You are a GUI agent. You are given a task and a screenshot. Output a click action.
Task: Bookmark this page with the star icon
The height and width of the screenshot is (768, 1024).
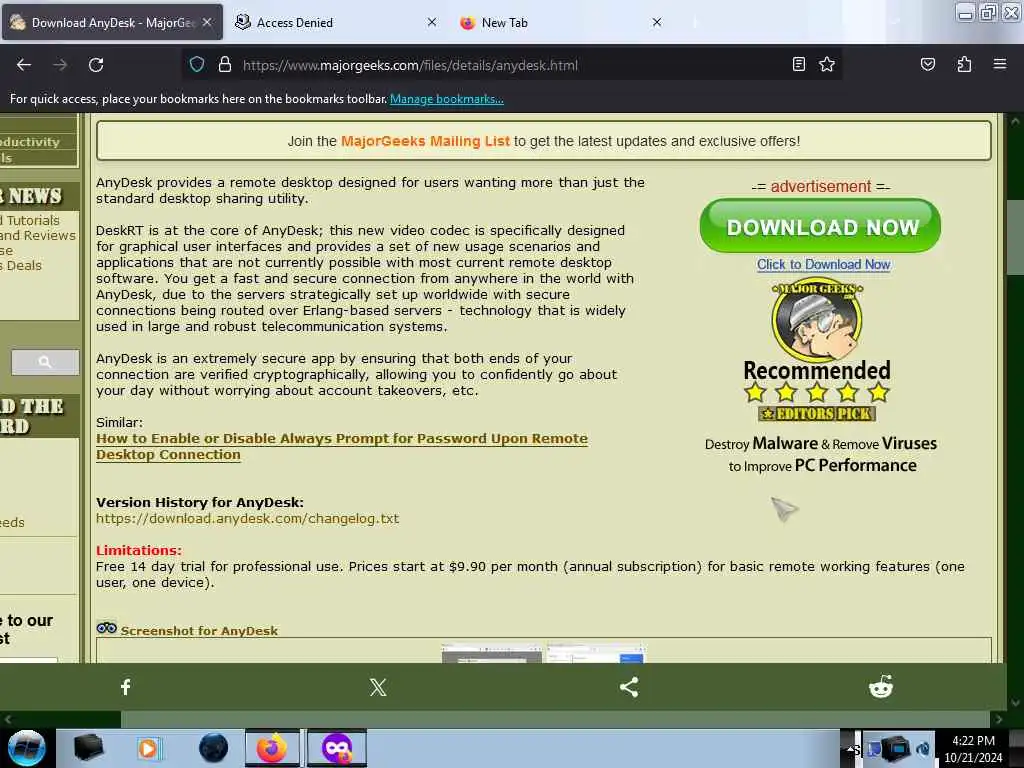(827, 64)
